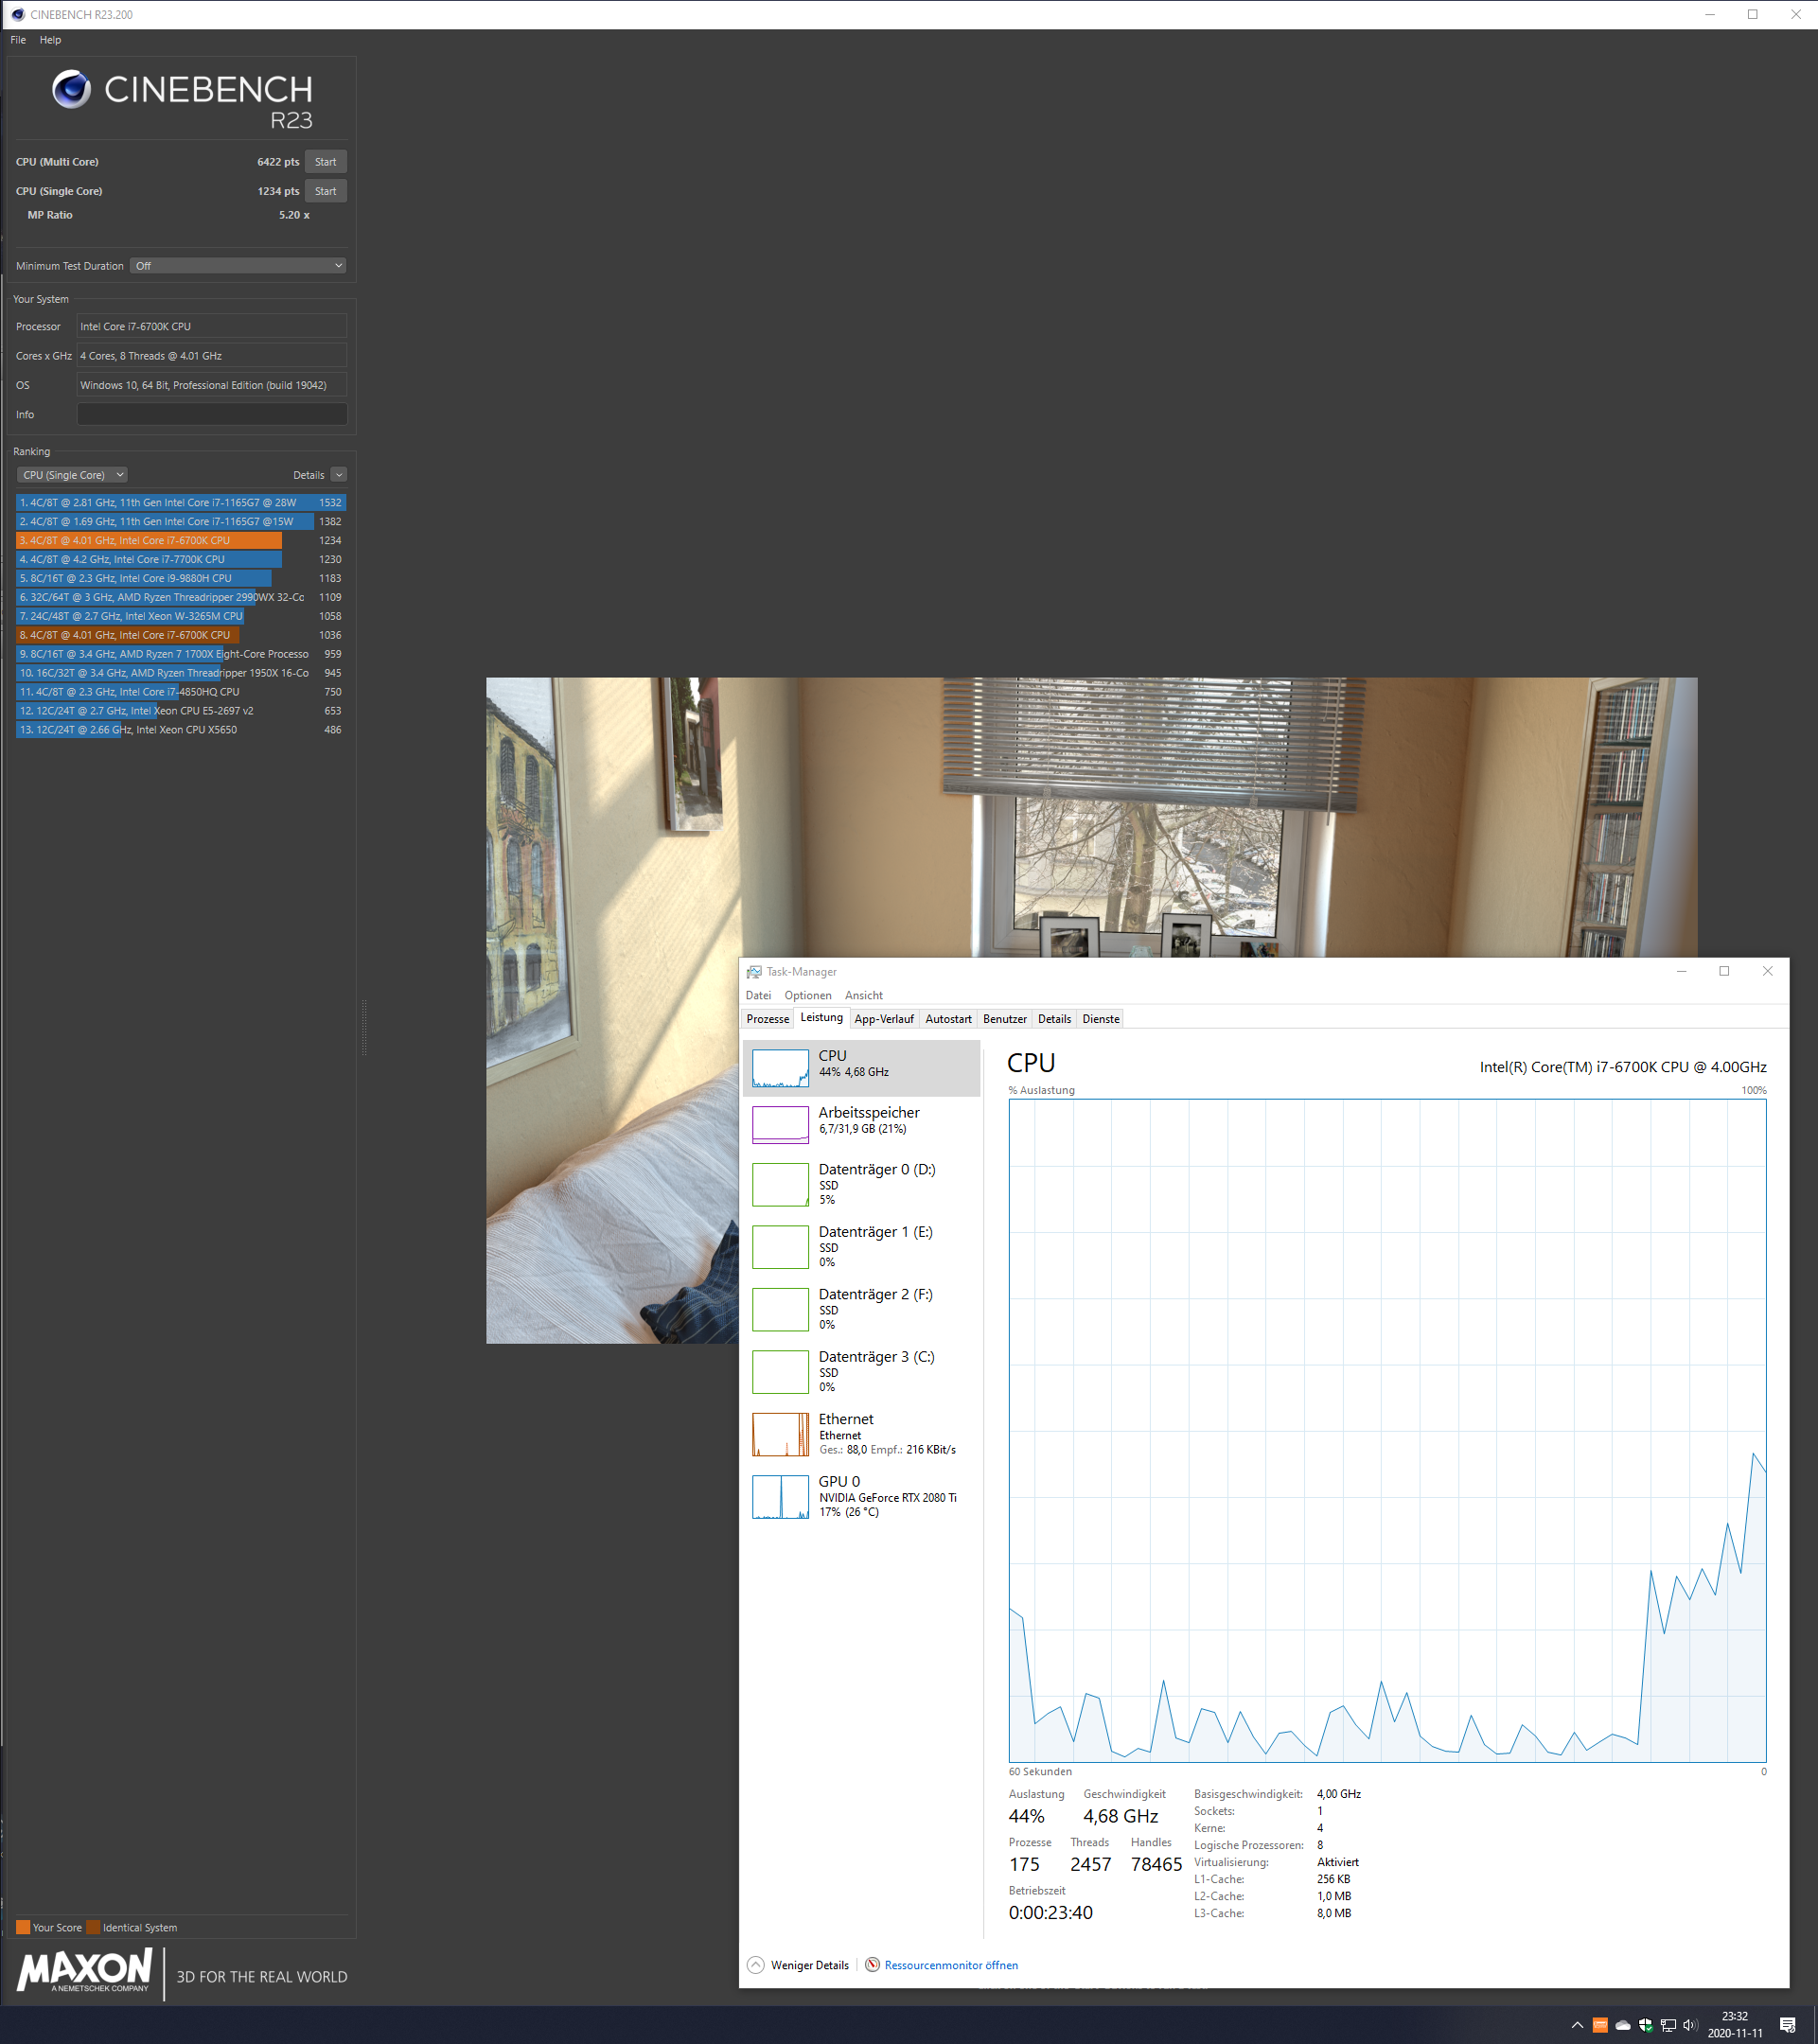The height and width of the screenshot is (2044, 1818).
Task: Open Ressourcenmonitor via its link
Action: coord(950,1965)
